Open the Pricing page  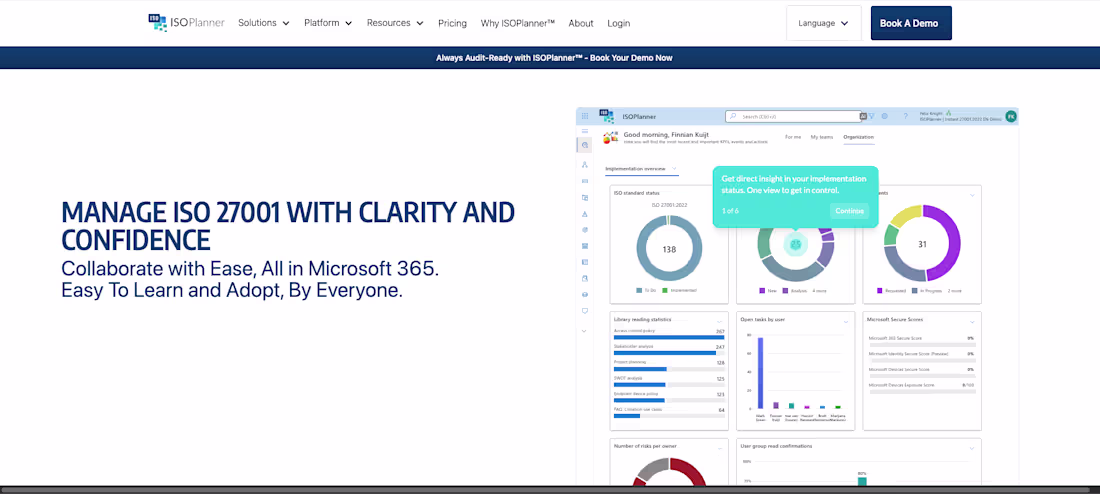pos(452,23)
